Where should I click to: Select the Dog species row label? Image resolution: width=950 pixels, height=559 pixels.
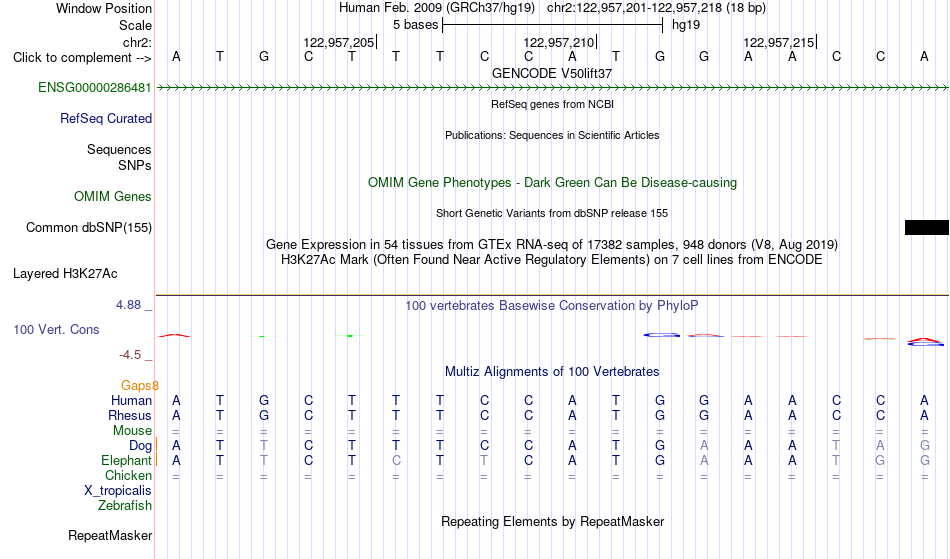pos(140,446)
